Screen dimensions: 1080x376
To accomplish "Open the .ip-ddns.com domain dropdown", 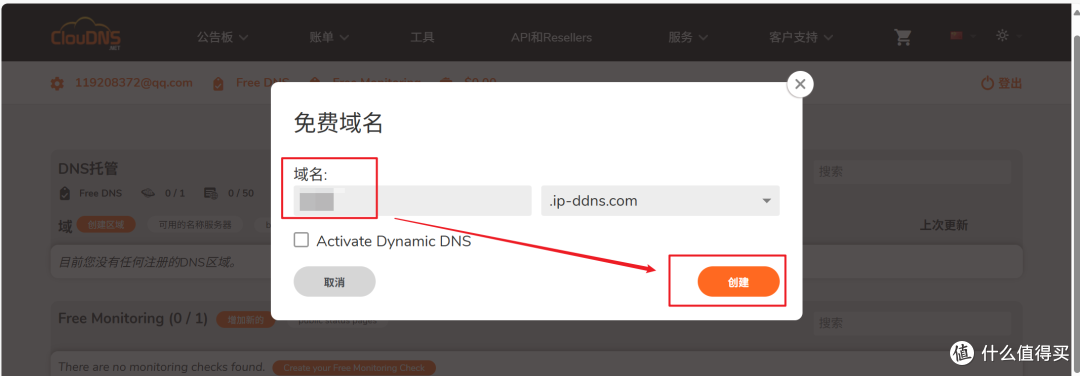I will pos(660,201).
